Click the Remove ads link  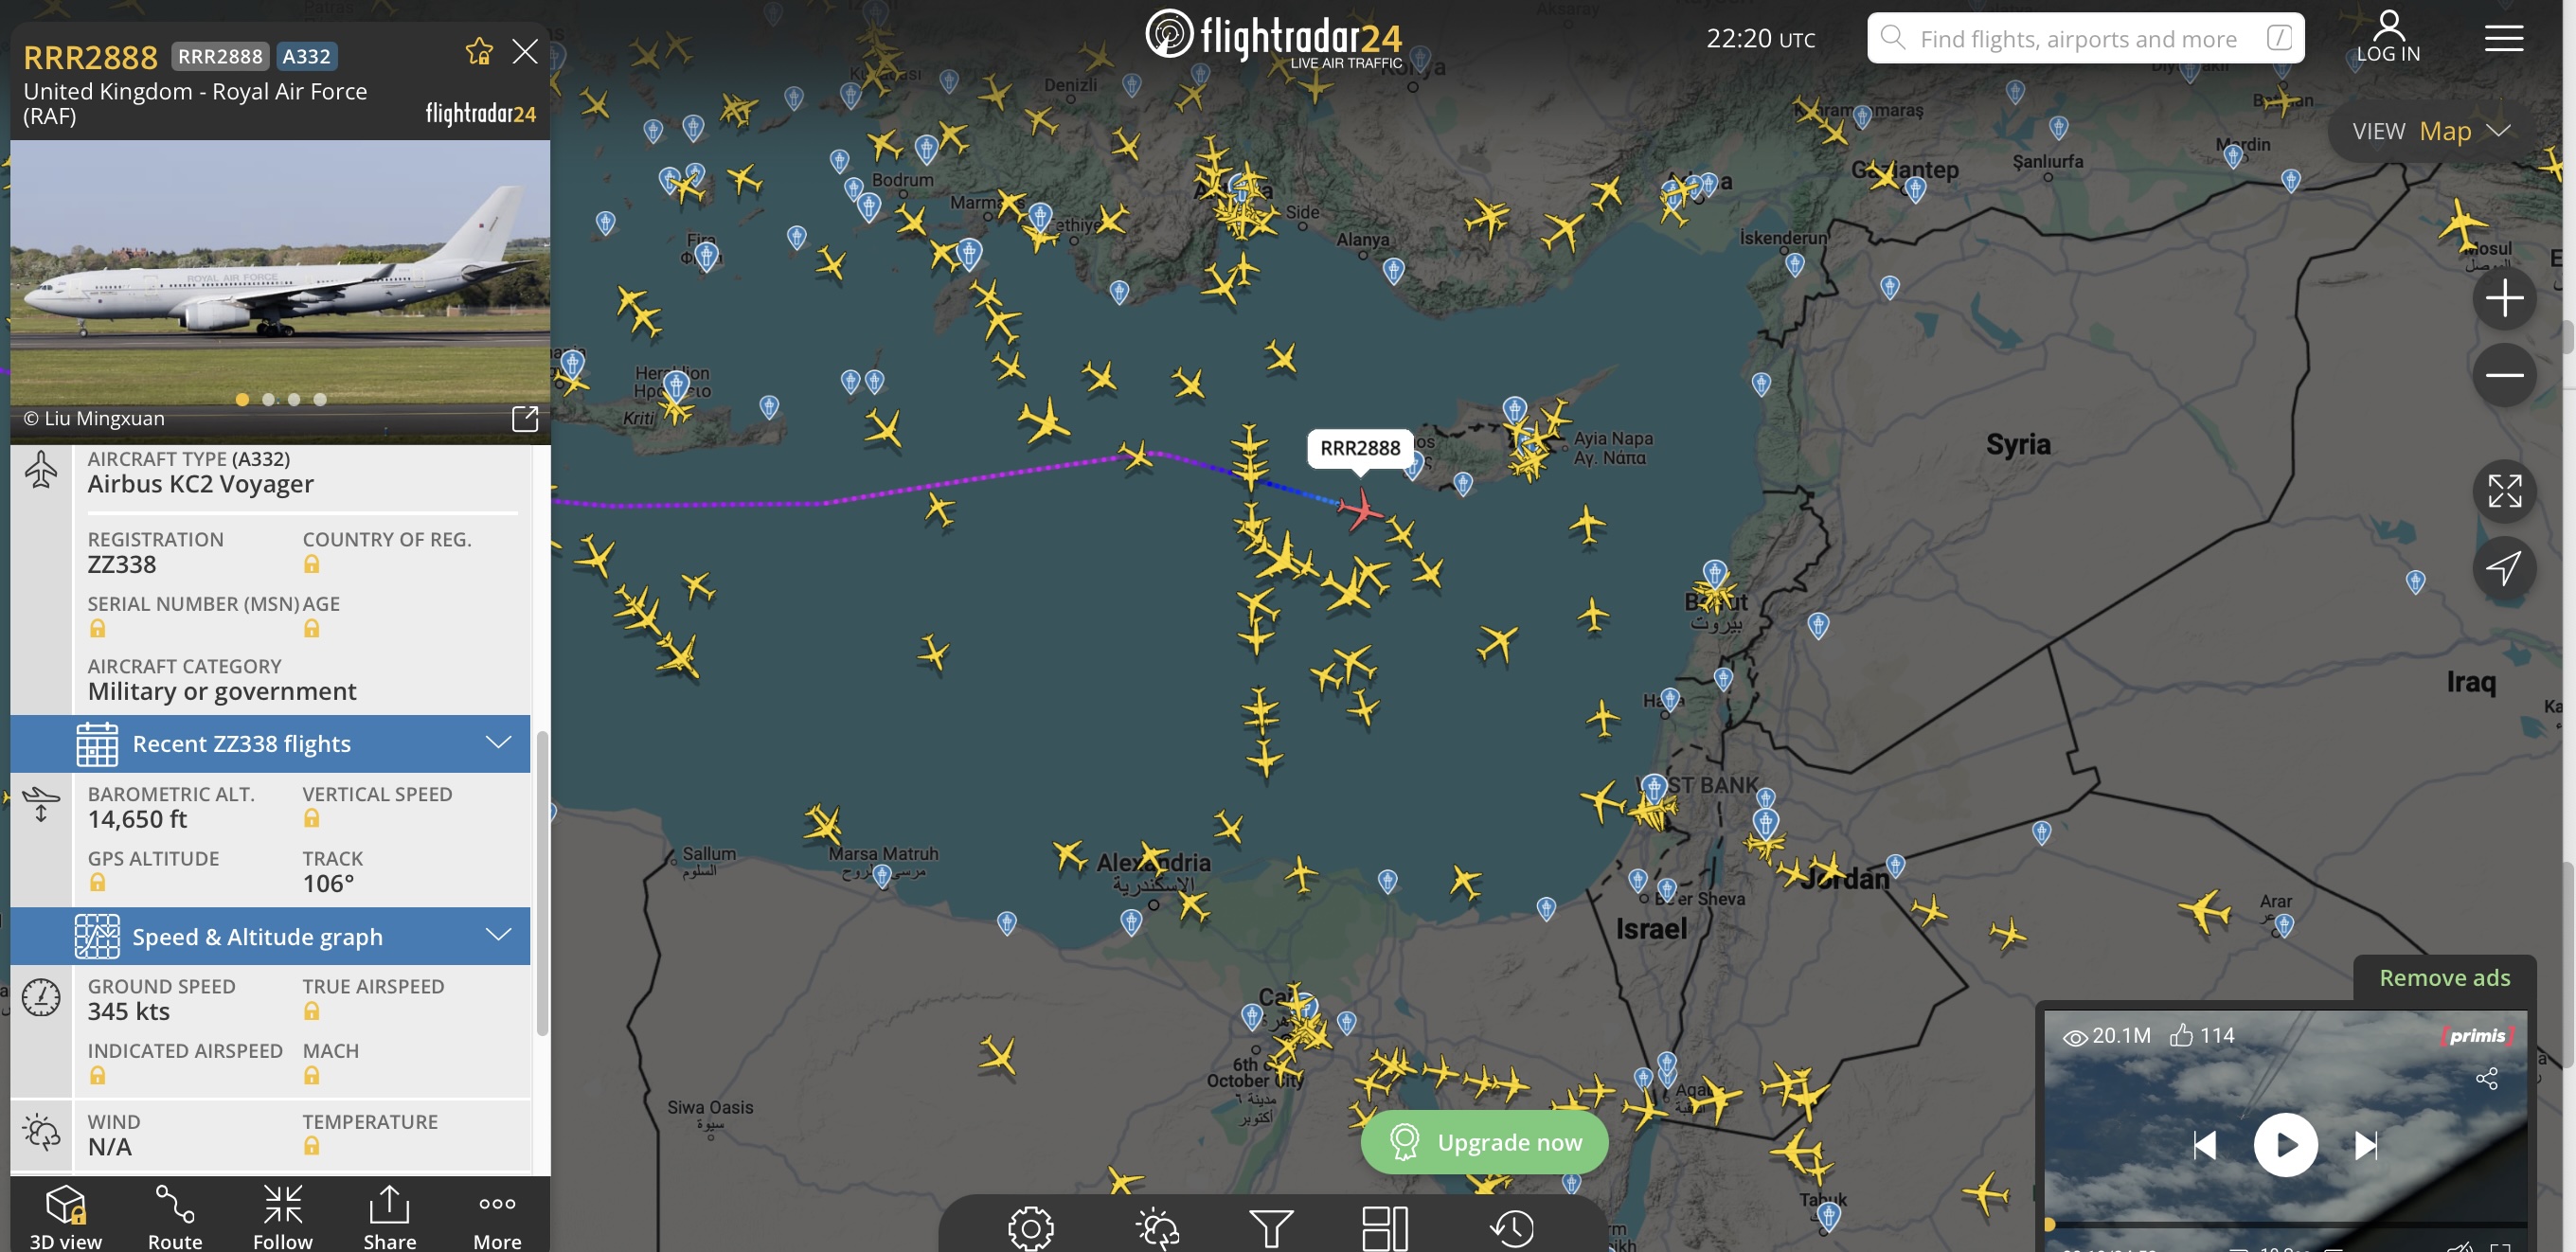click(2444, 977)
